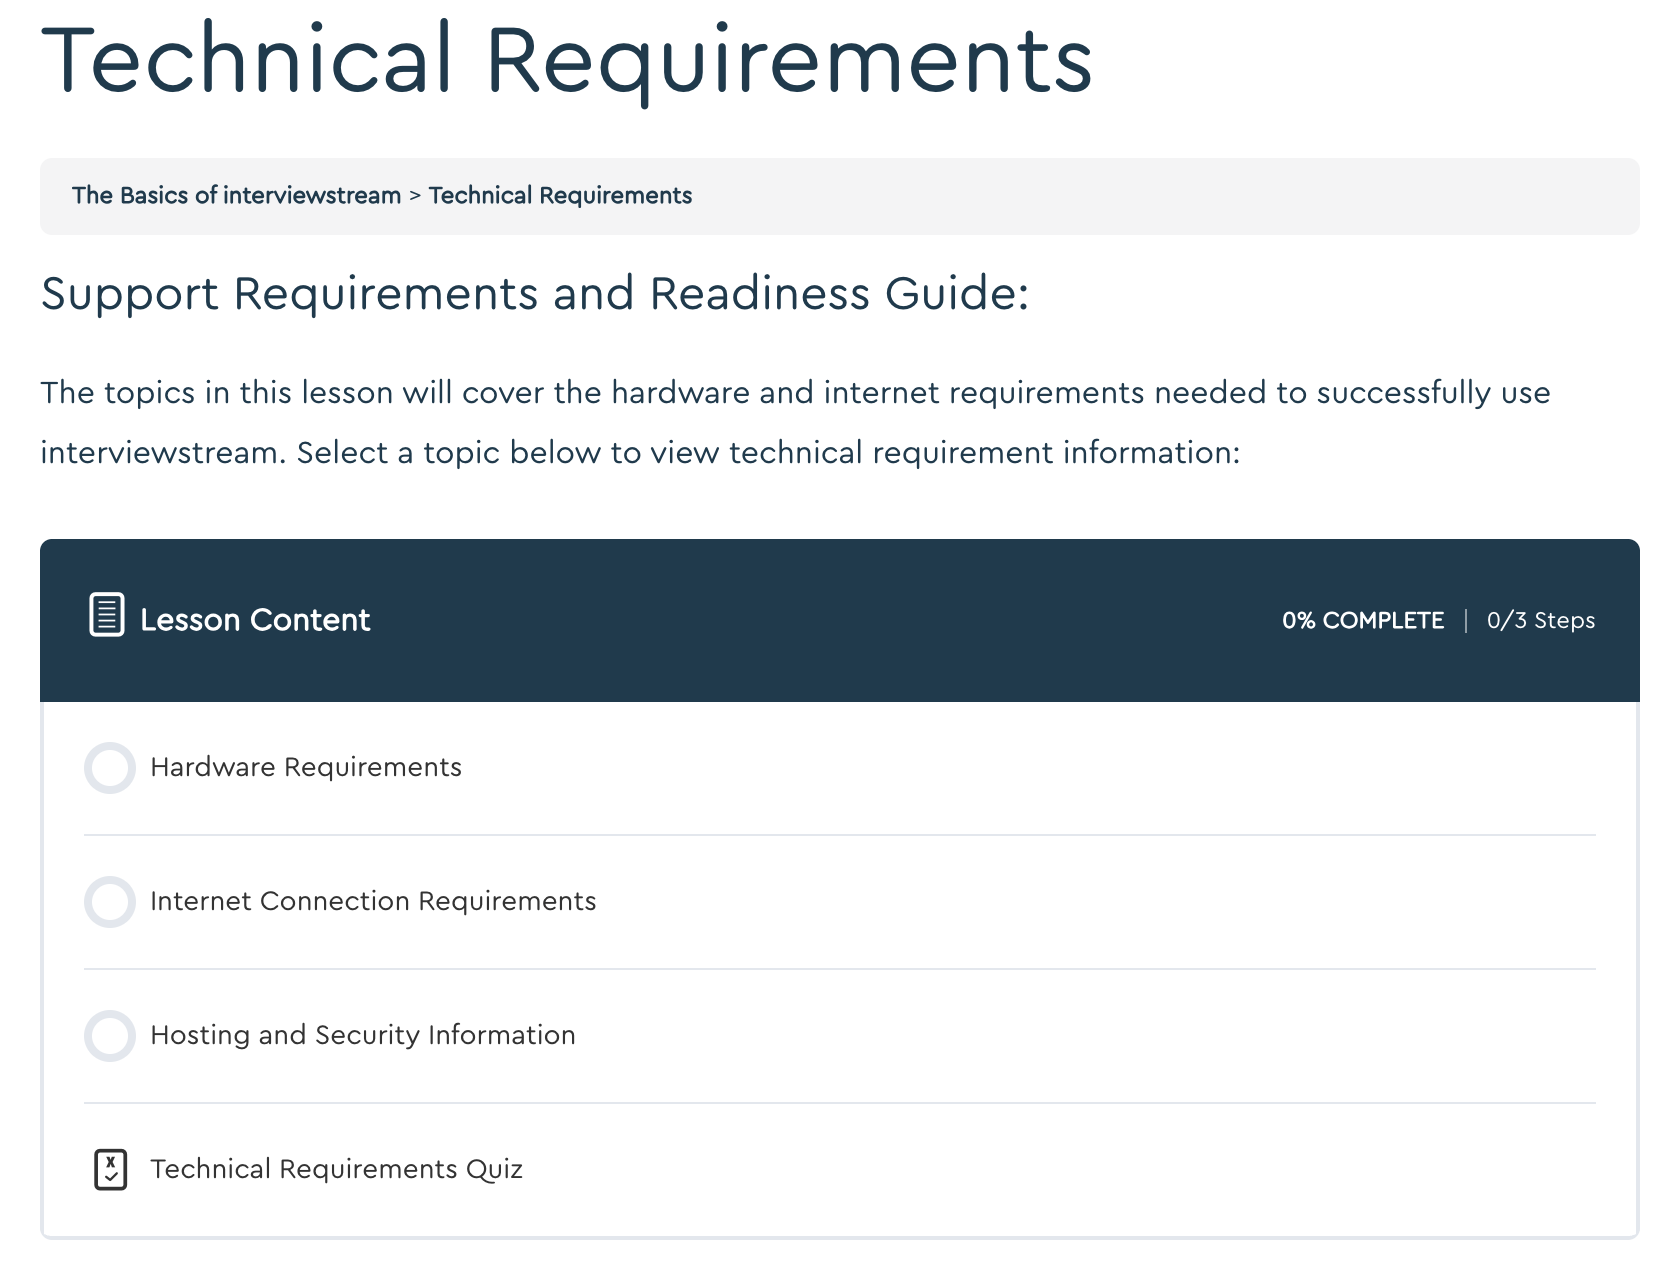Expand the Lesson Content section
The height and width of the screenshot is (1266, 1666).
(x=255, y=620)
